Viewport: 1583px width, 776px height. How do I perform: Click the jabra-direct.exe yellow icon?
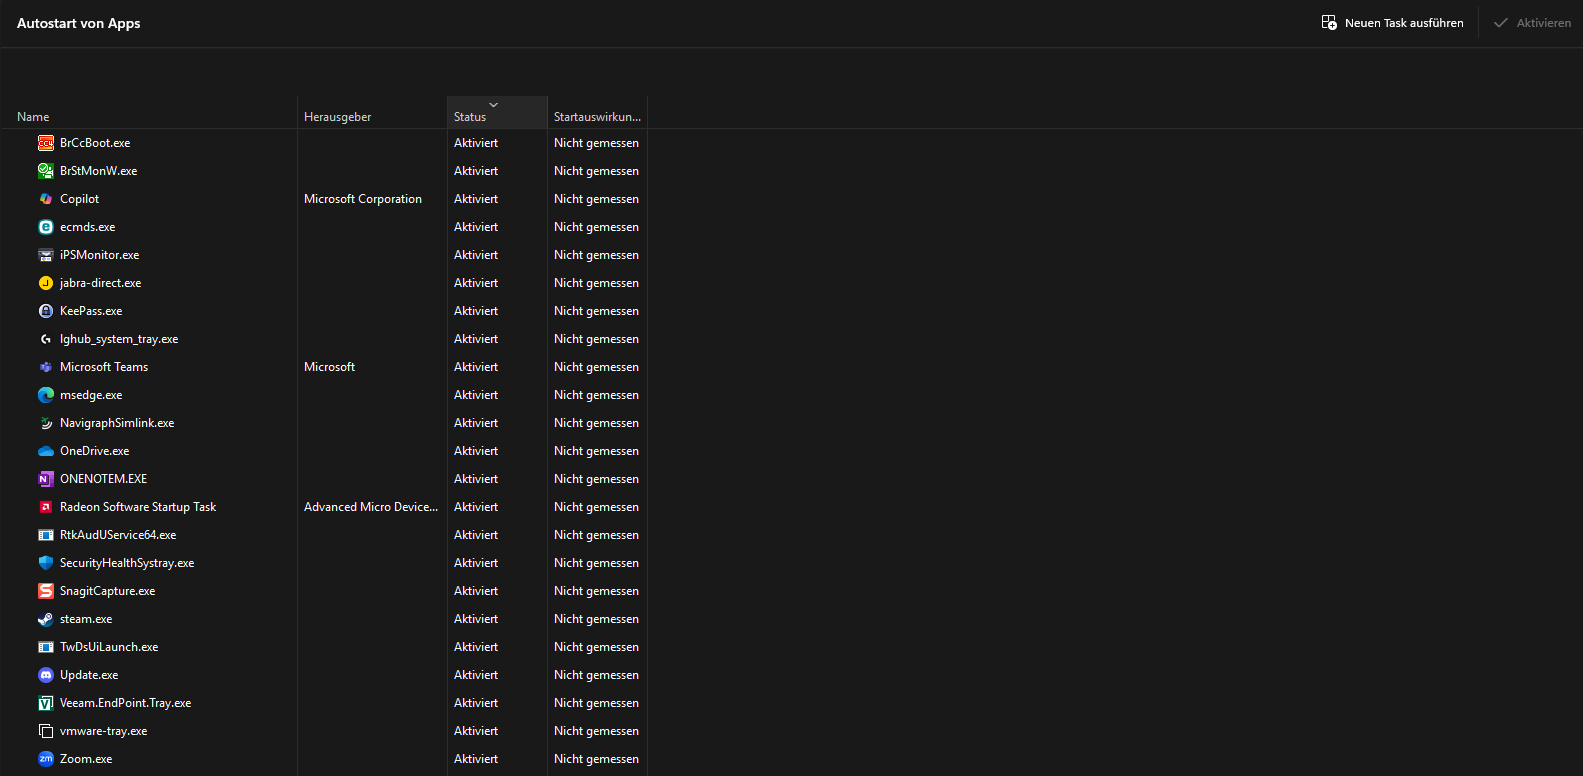pos(46,283)
